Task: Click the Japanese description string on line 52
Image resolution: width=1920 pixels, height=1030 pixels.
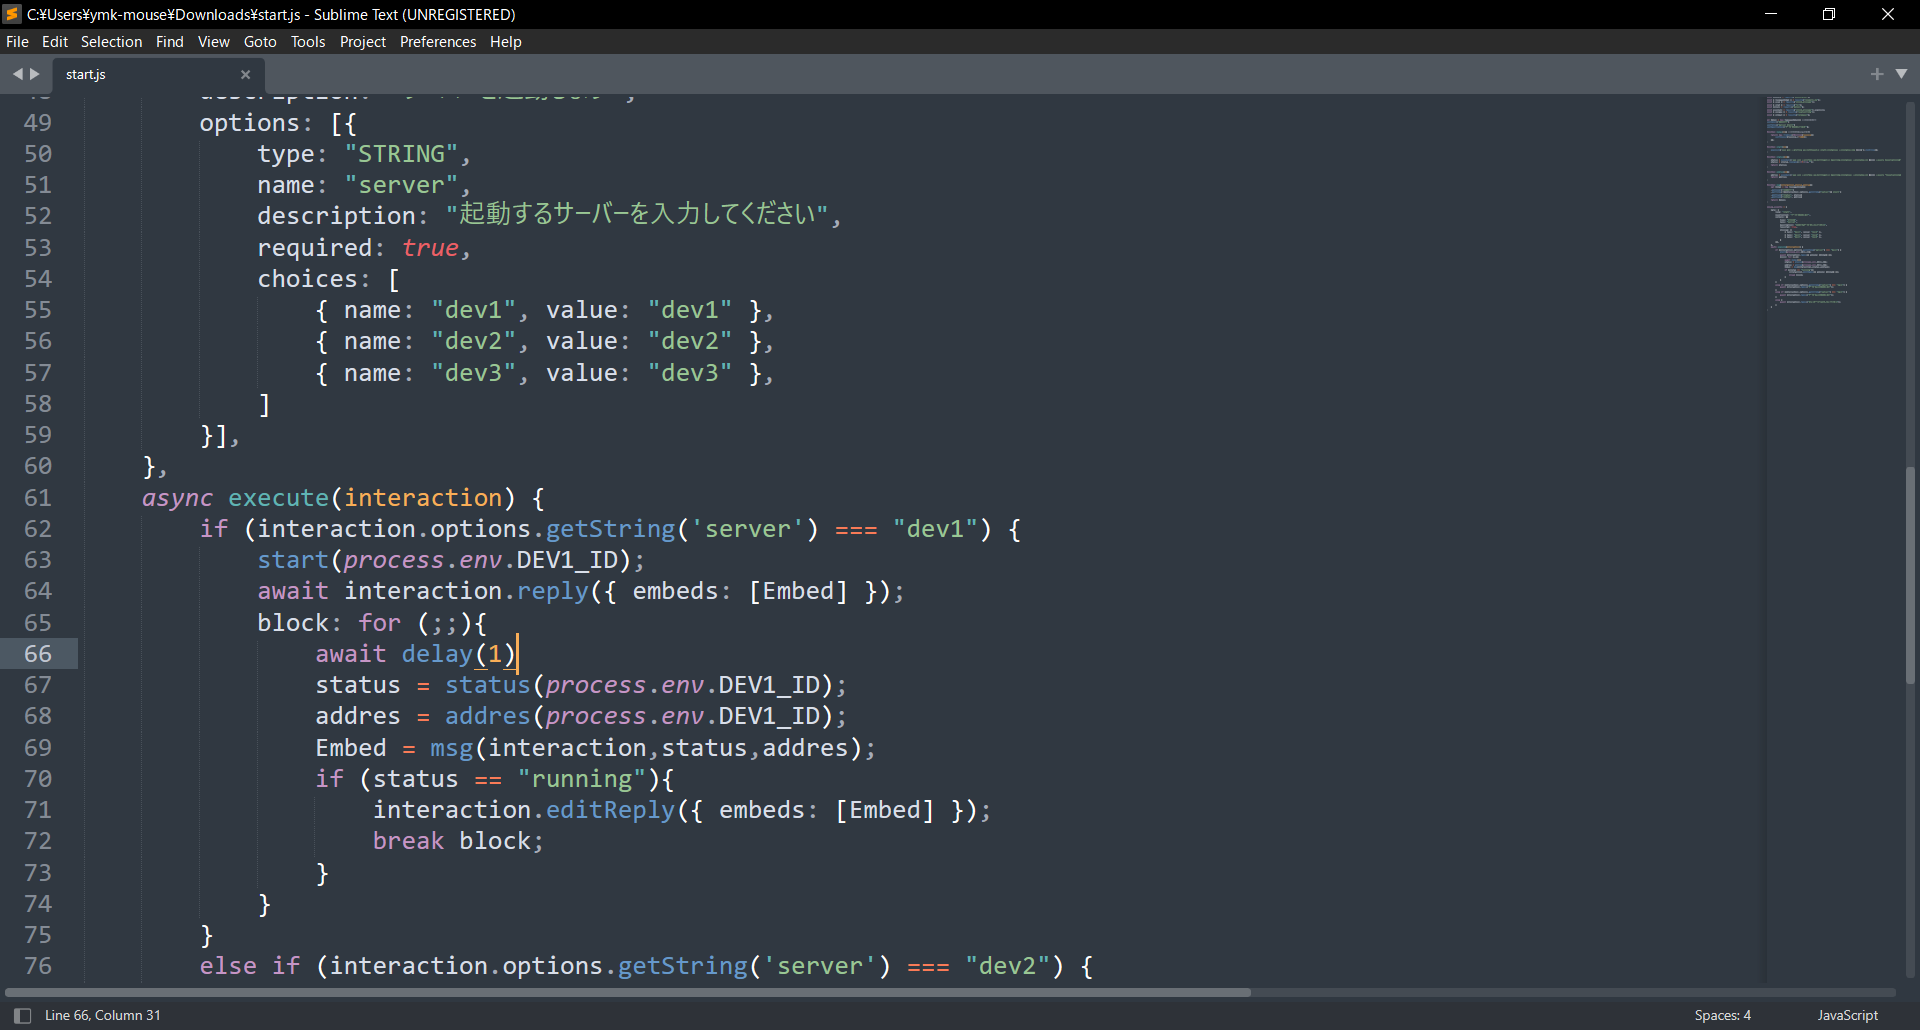Action: tap(637, 215)
